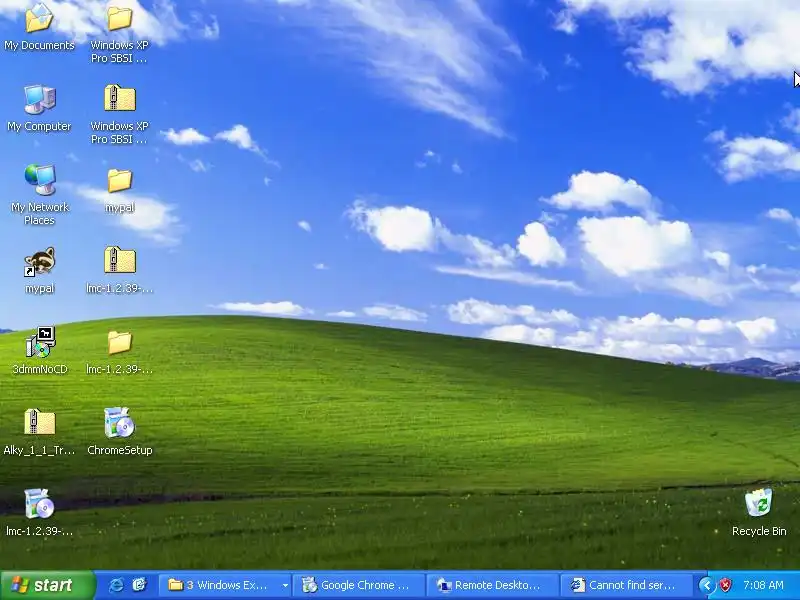Screen dimensions: 800x600
Task: Expand the Windows Explorer group dropdown arrow
Action: pyautogui.click(x=285, y=585)
